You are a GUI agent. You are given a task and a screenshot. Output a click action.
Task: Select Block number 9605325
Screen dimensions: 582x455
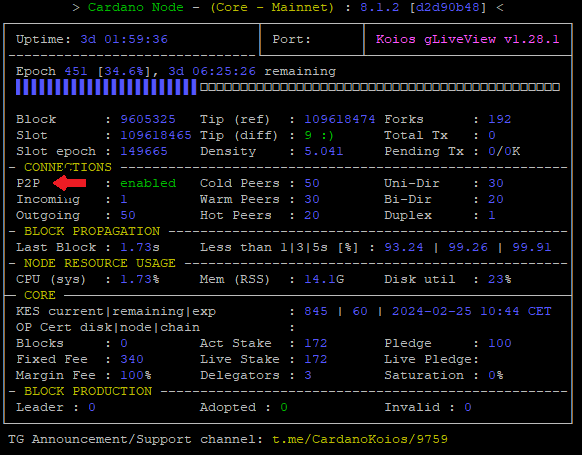coord(148,119)
